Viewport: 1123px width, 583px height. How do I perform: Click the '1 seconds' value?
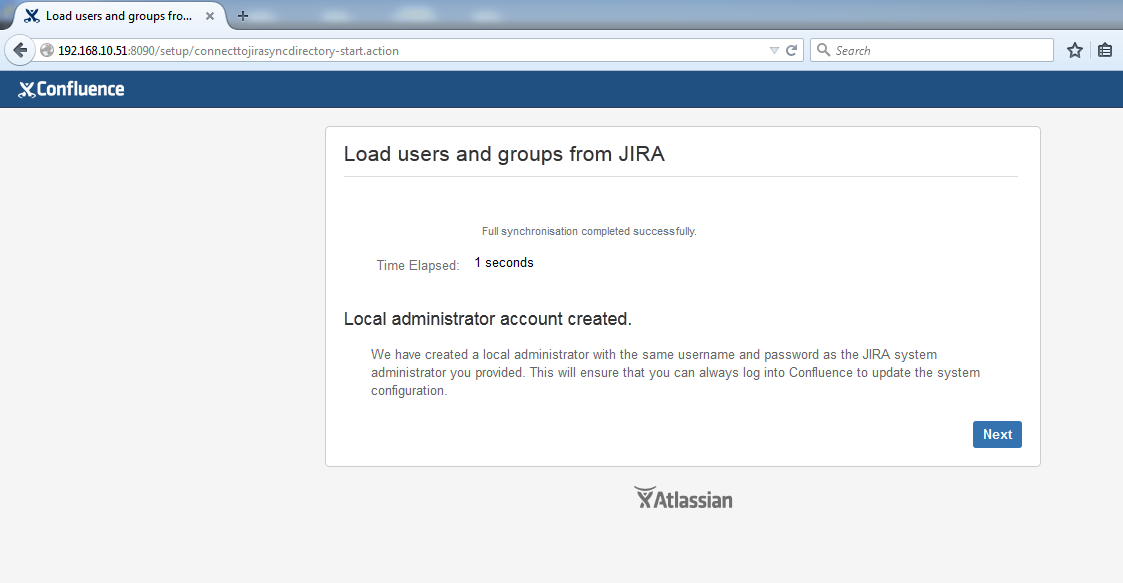point(503,263)
